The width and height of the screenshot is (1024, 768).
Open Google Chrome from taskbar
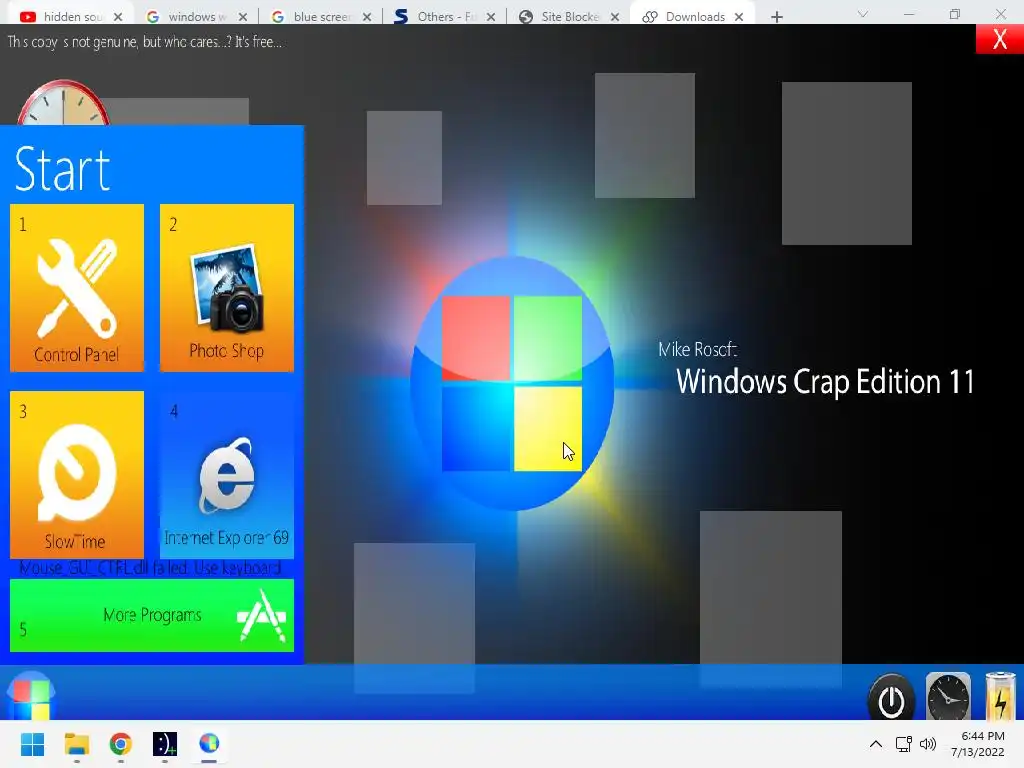pyautogui.click(x=121, y=744)
